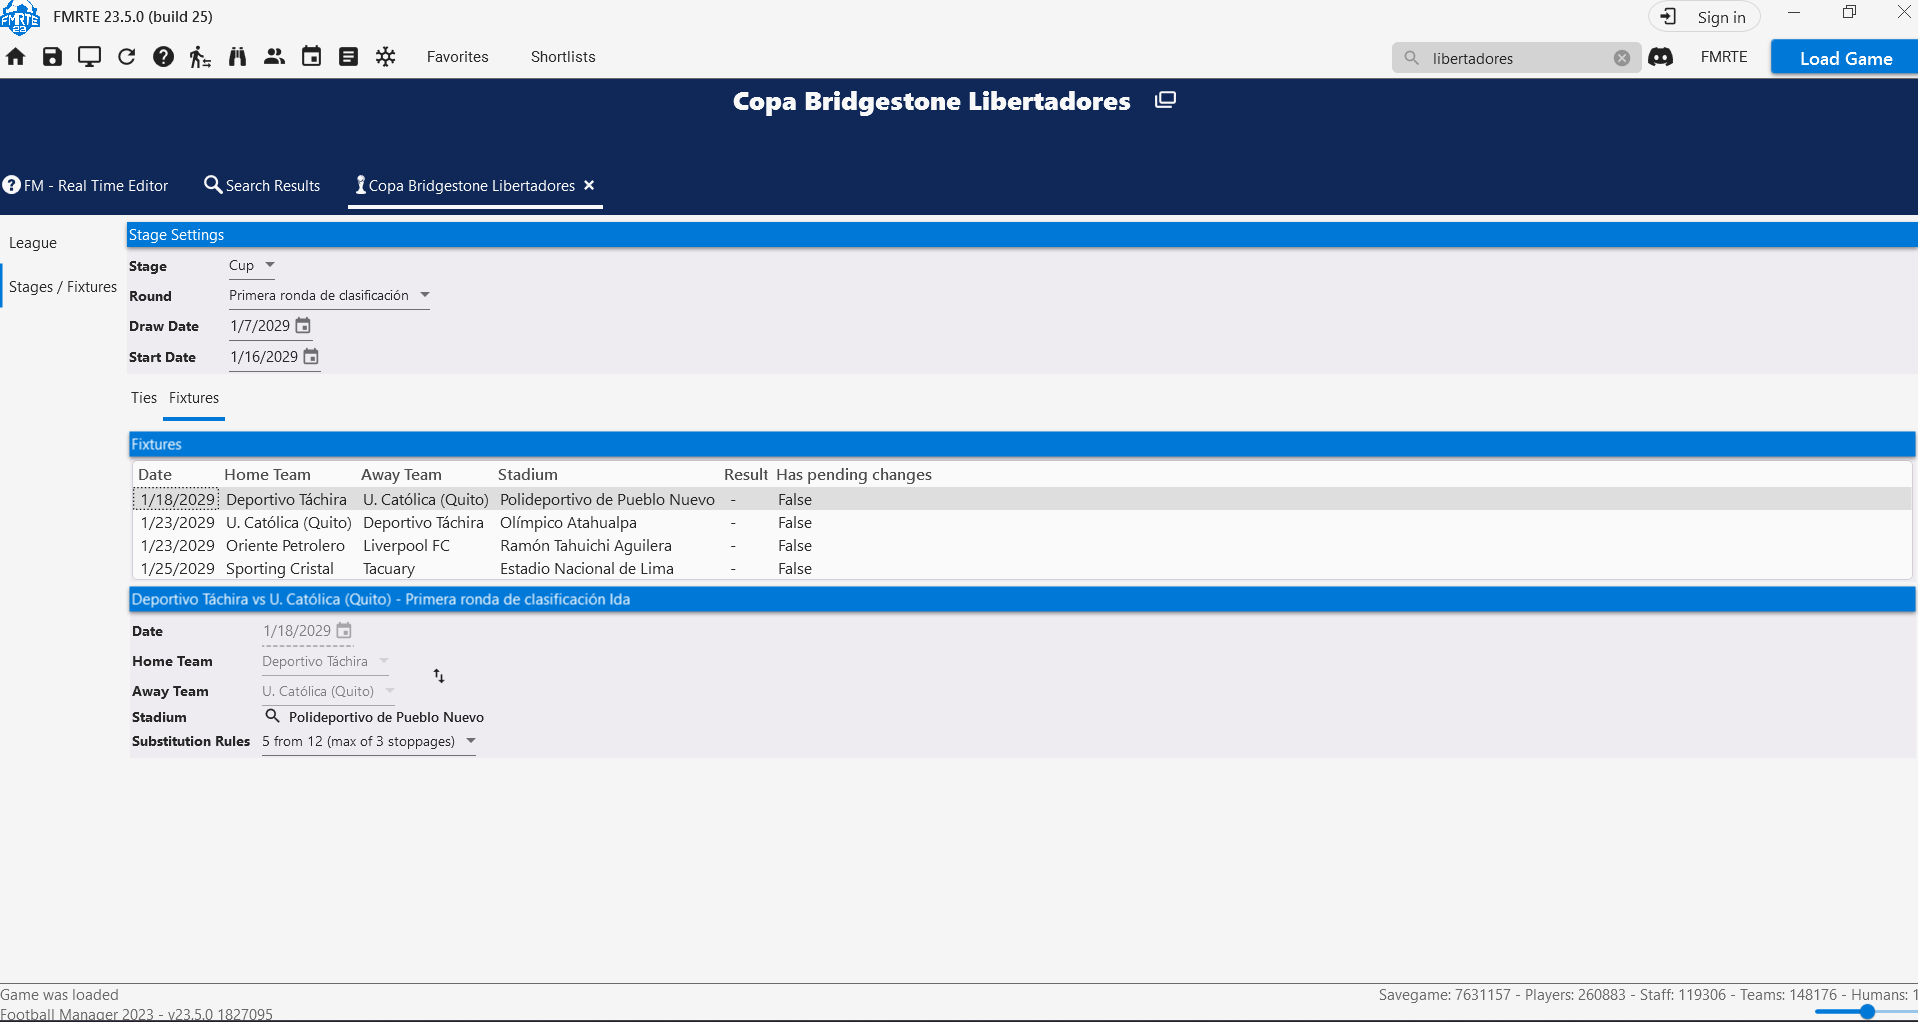
Task: Sort by Has pending changes header
Action: coord(854,475)
